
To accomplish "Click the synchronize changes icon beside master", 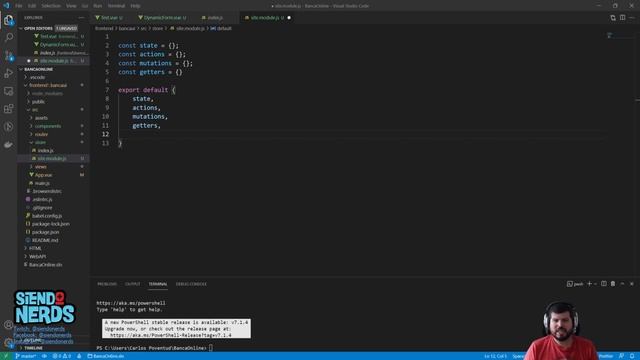I will [44, 356].
